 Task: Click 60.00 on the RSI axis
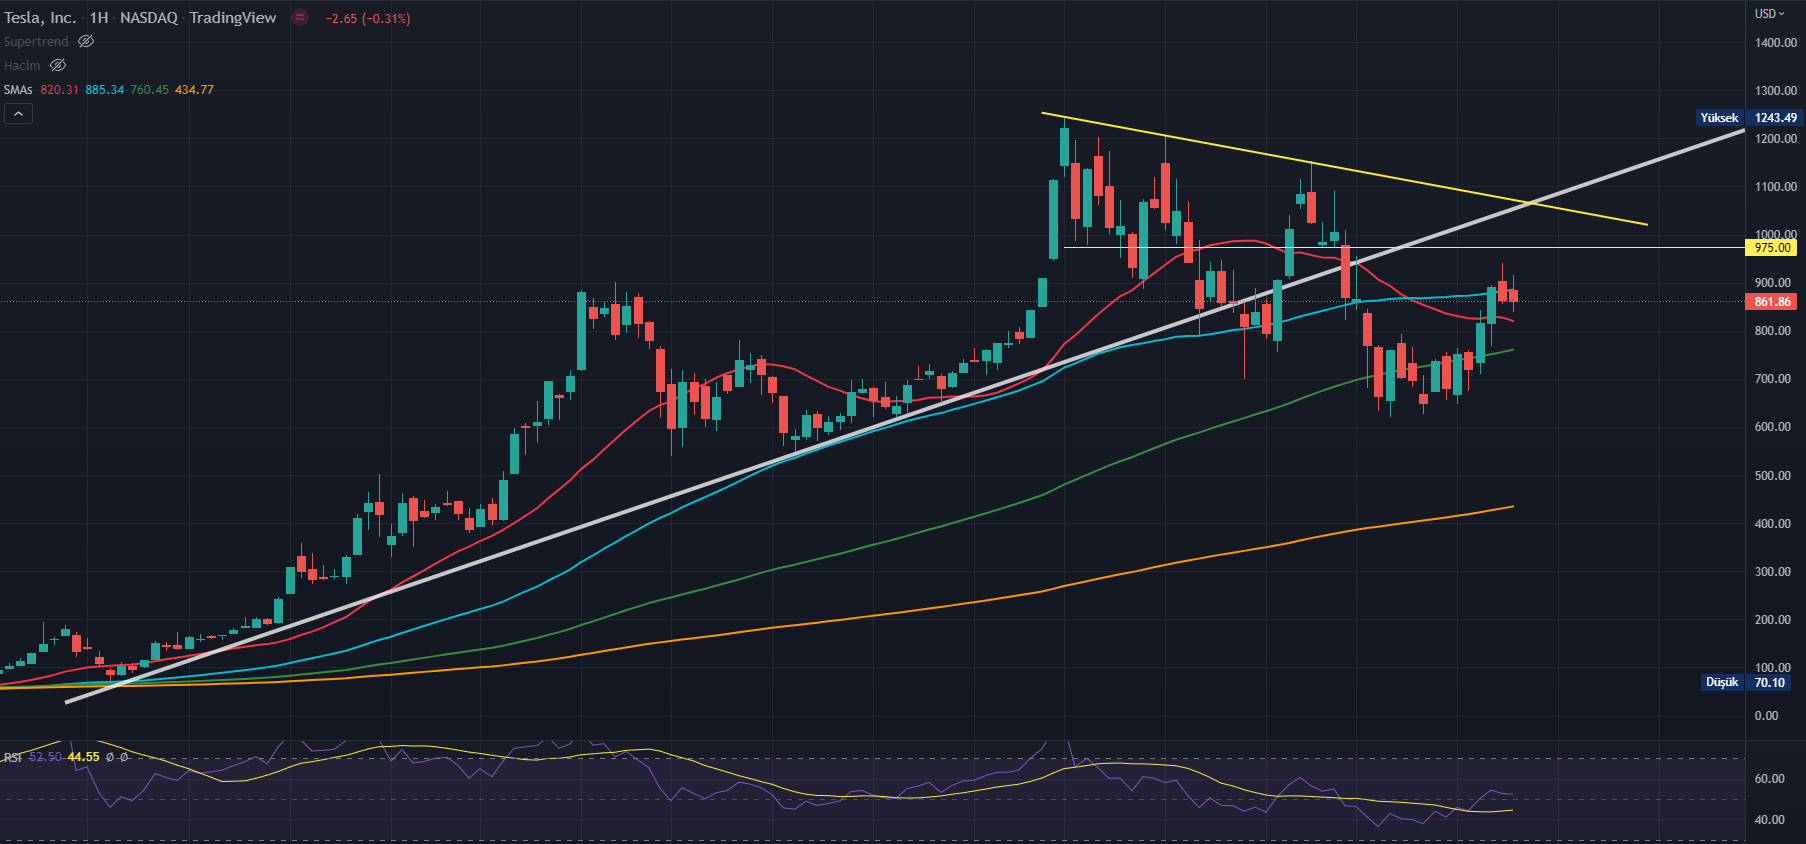coord(1769,778)
